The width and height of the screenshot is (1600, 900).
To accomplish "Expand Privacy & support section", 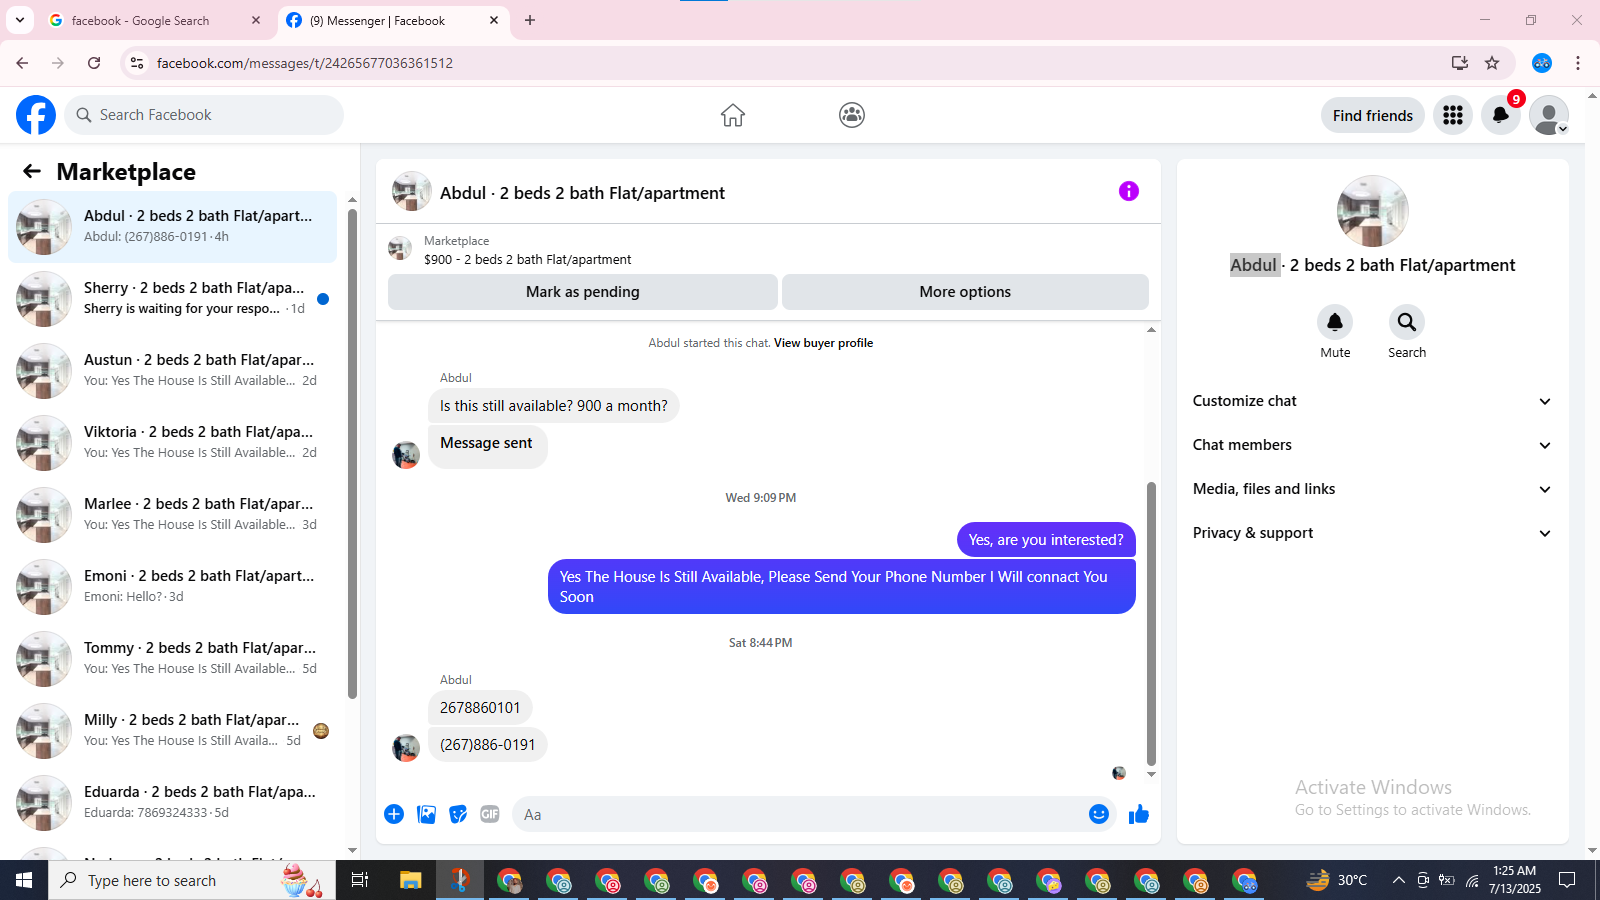I will (x=1372, y=533).
